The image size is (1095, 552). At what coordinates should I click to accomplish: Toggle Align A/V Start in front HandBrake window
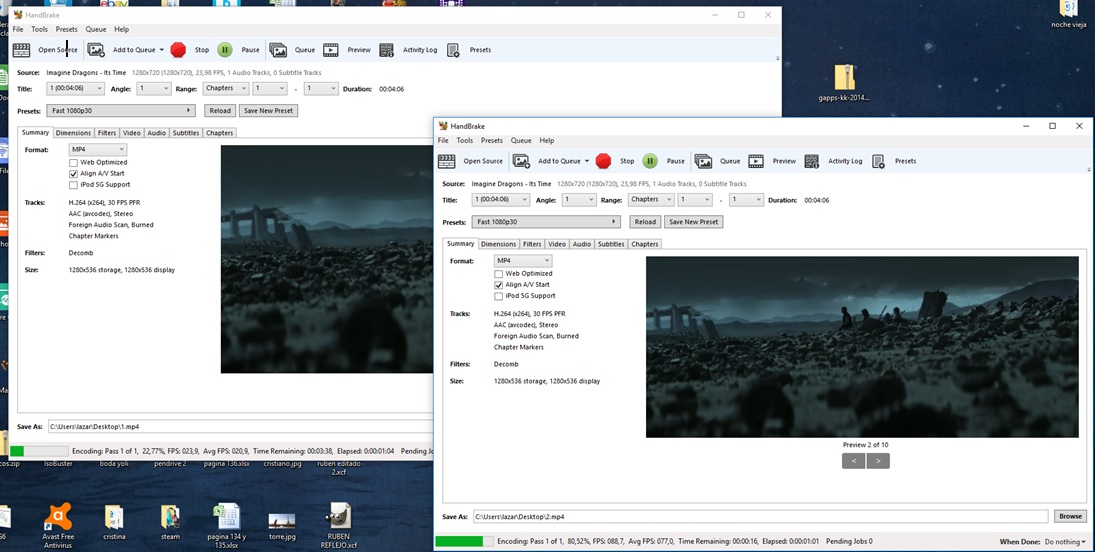[499, 285]
